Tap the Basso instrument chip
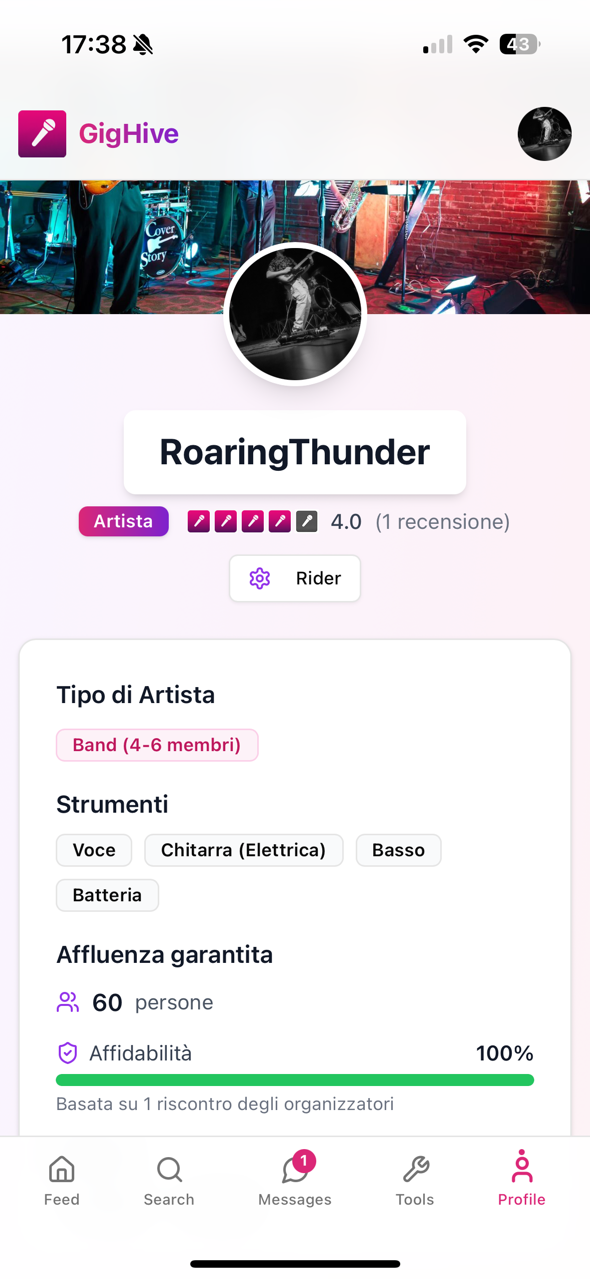Viewport: 590px width, 1280px height. pos(399,850)
